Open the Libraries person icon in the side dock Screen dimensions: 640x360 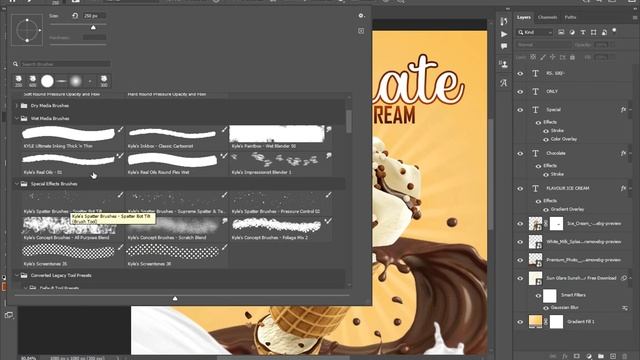pyautogui.click(x=504, y=64)
